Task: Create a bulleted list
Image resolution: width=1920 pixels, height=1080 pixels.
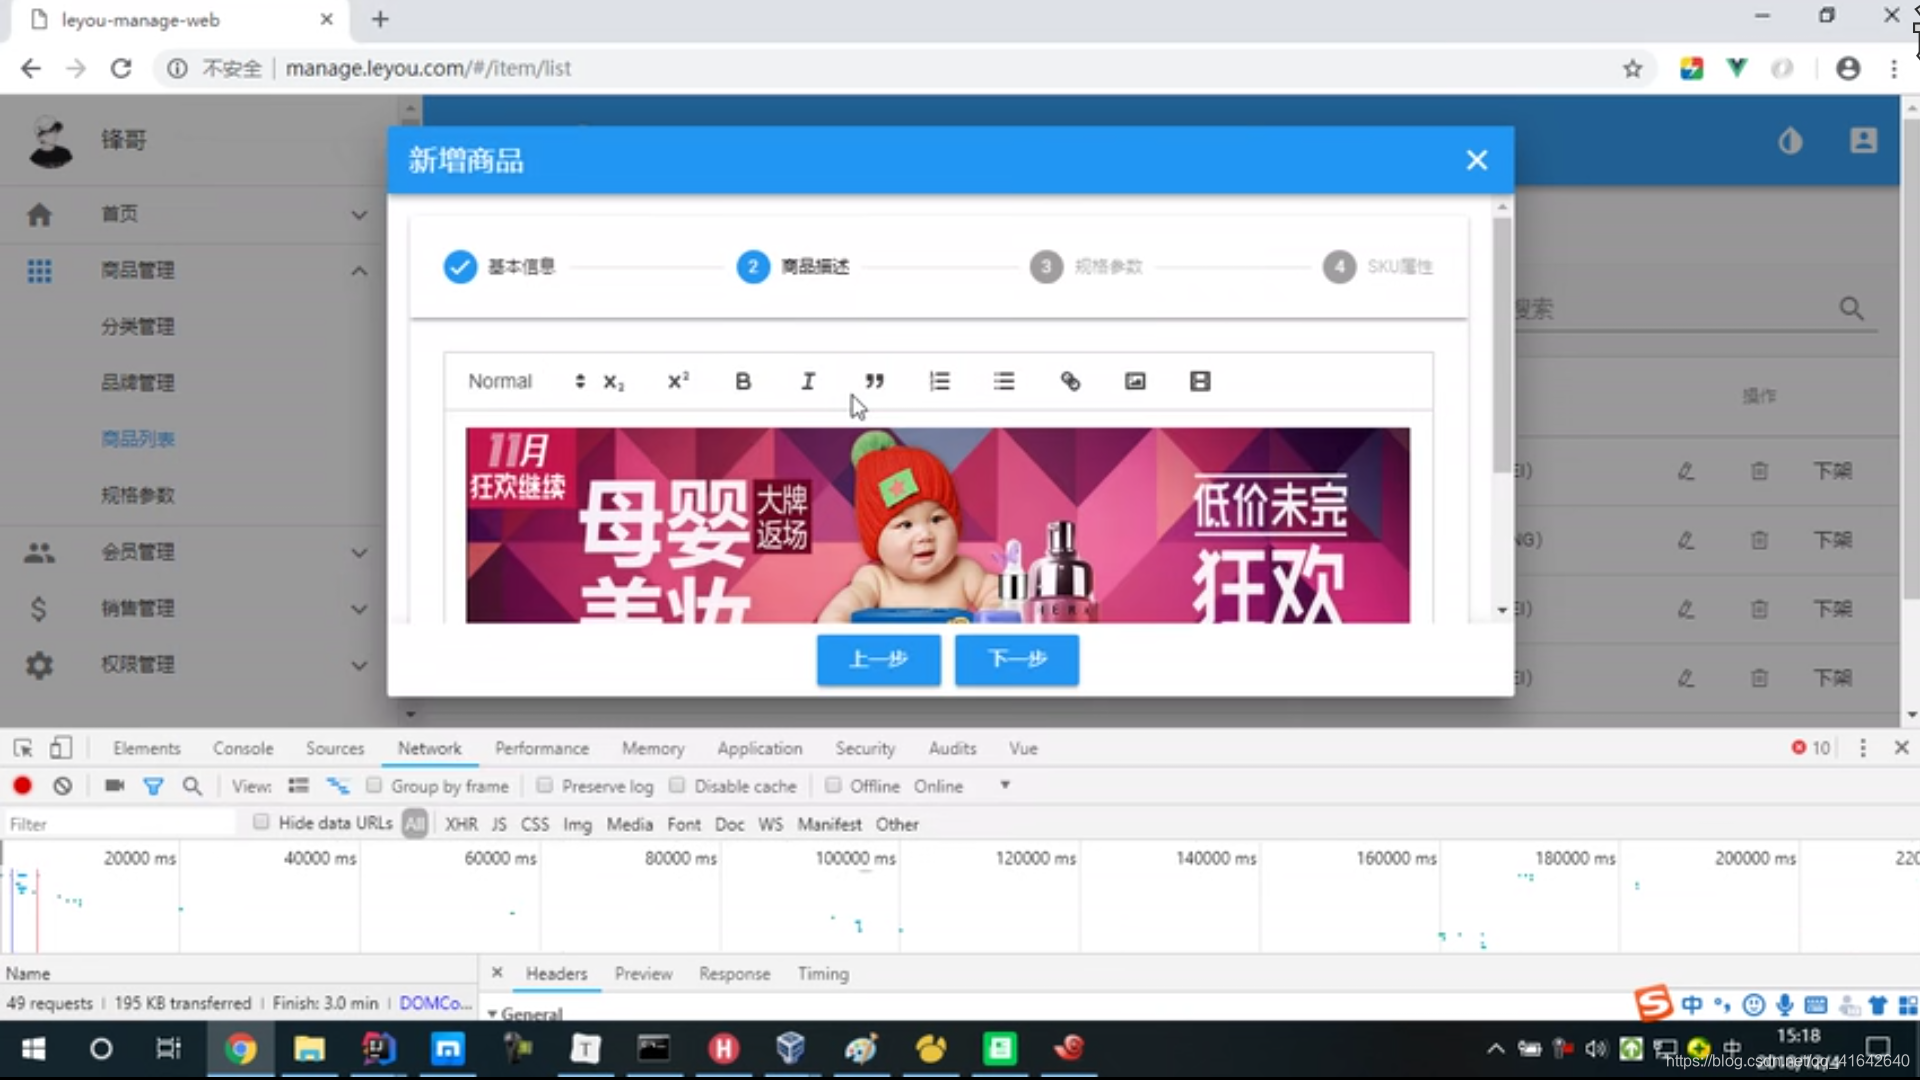Action: click(x=1004, y=381)
